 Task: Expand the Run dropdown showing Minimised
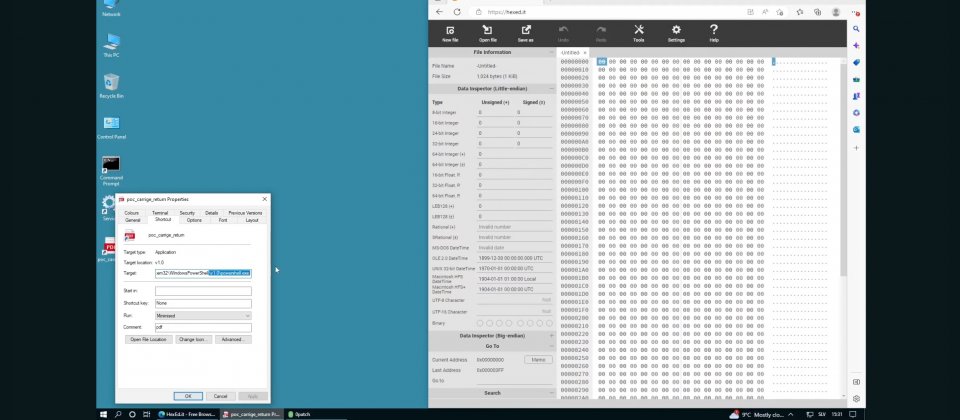(203, 315)
